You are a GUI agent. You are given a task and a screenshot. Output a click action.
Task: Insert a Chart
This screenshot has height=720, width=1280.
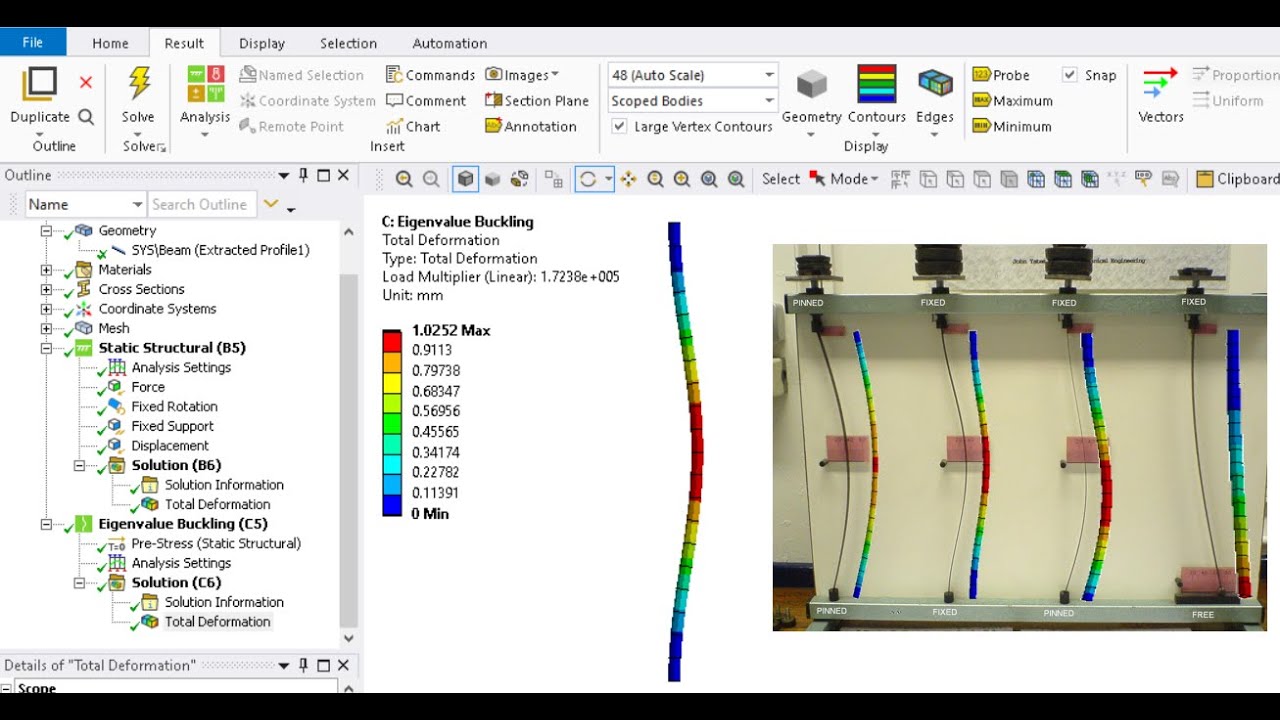413,127
